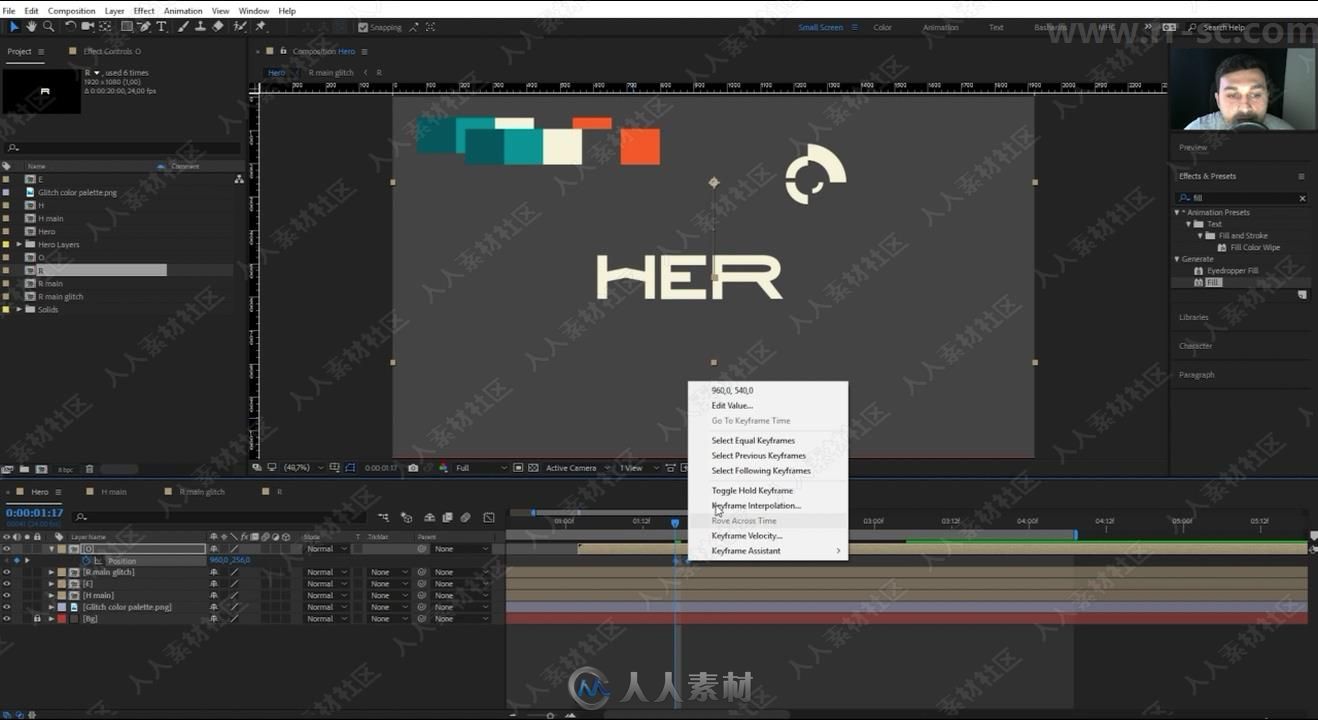Select the Puppet Pin tool
The height and width of the screenshot is (720, 1318).
261,27
